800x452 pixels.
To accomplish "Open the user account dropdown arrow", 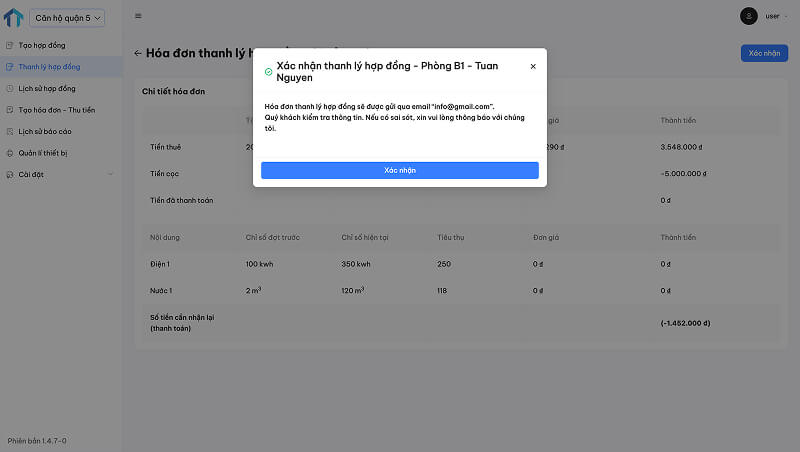I will (x=786, y=16).
